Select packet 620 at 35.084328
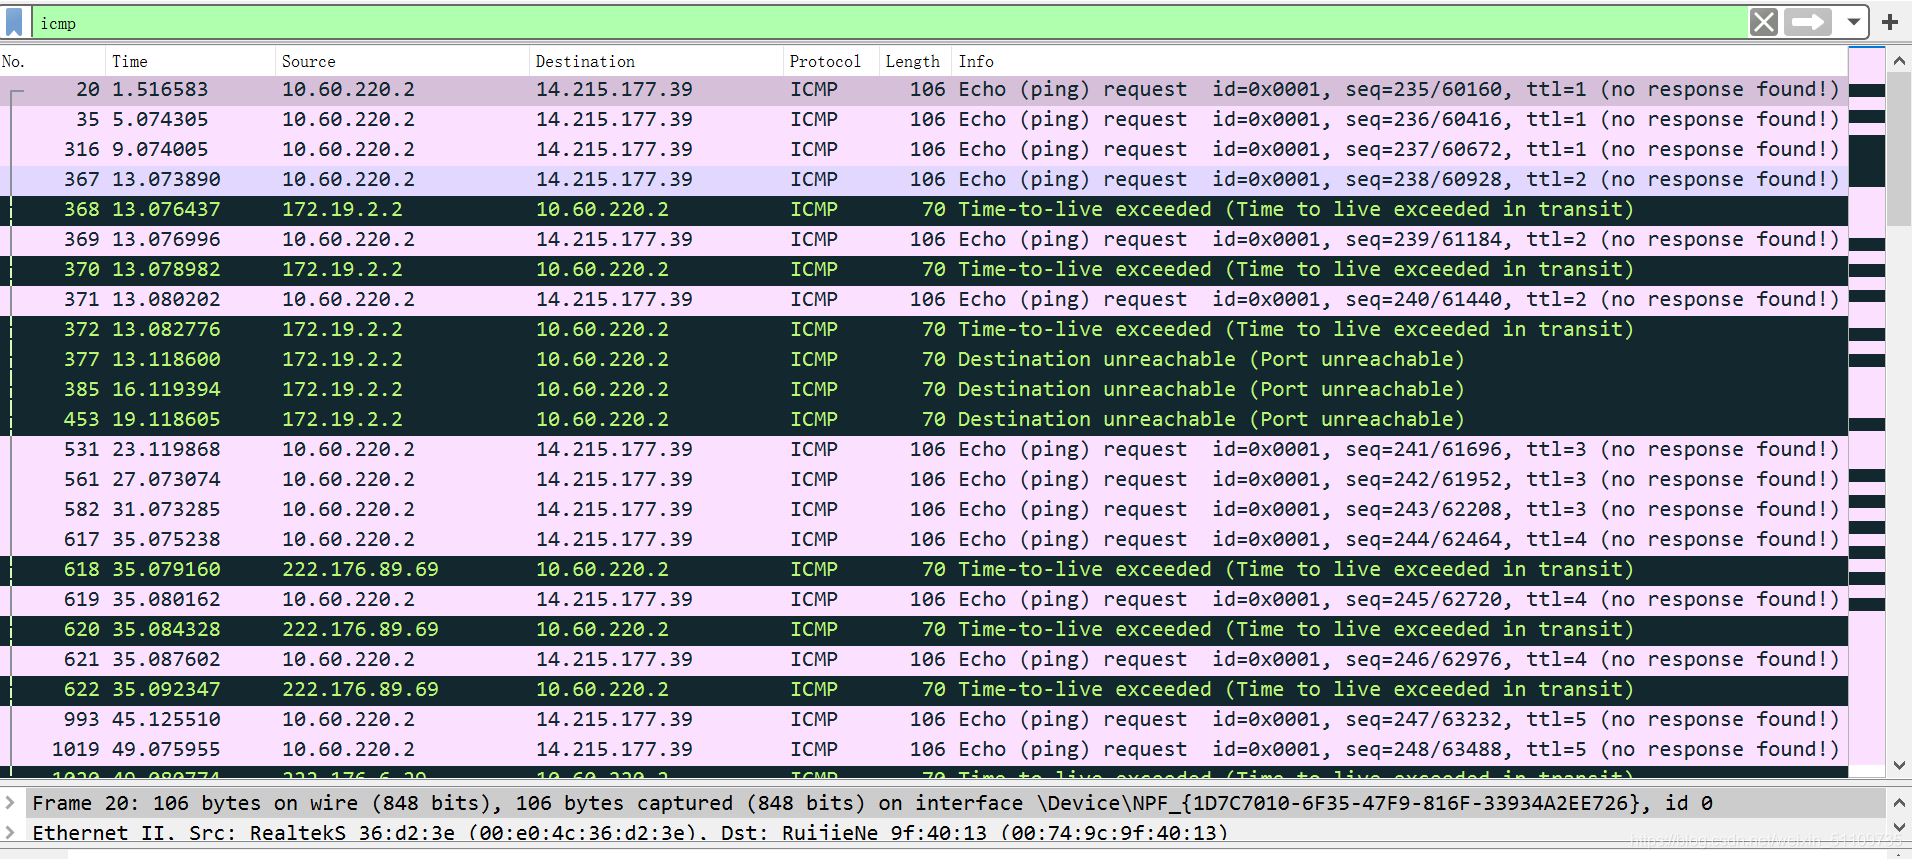This screenshot has height=859, width=1912. pos(924,630)
